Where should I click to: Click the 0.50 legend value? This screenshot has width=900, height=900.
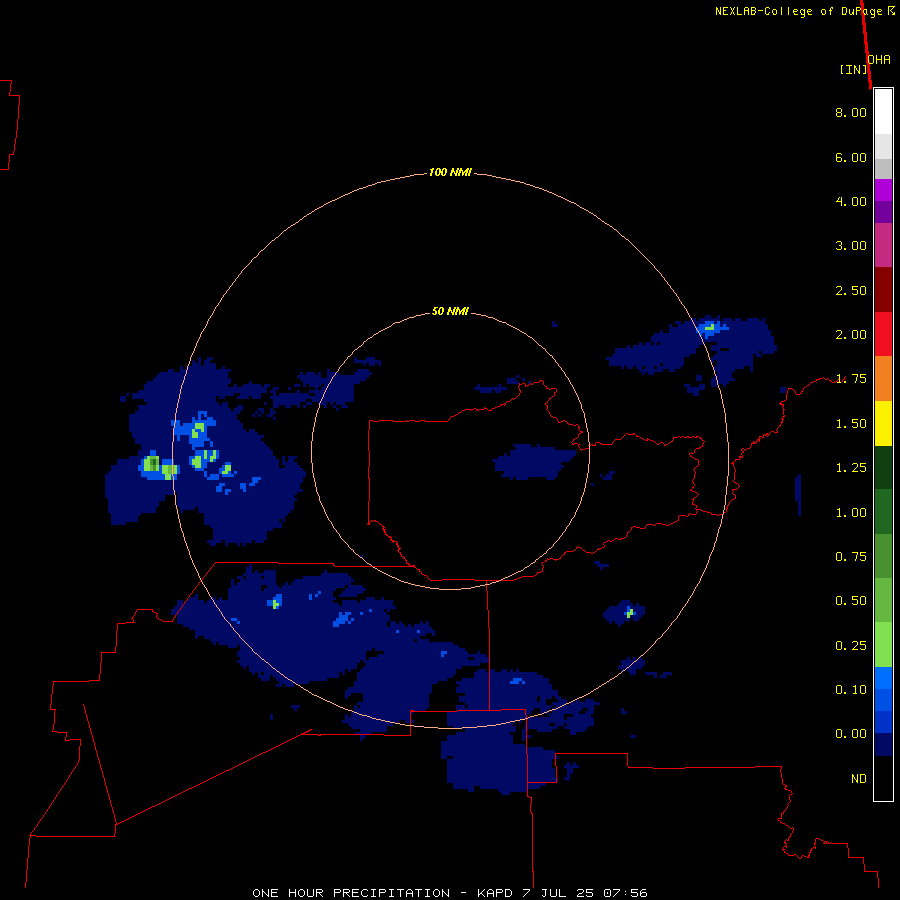[x=851, y=601]
